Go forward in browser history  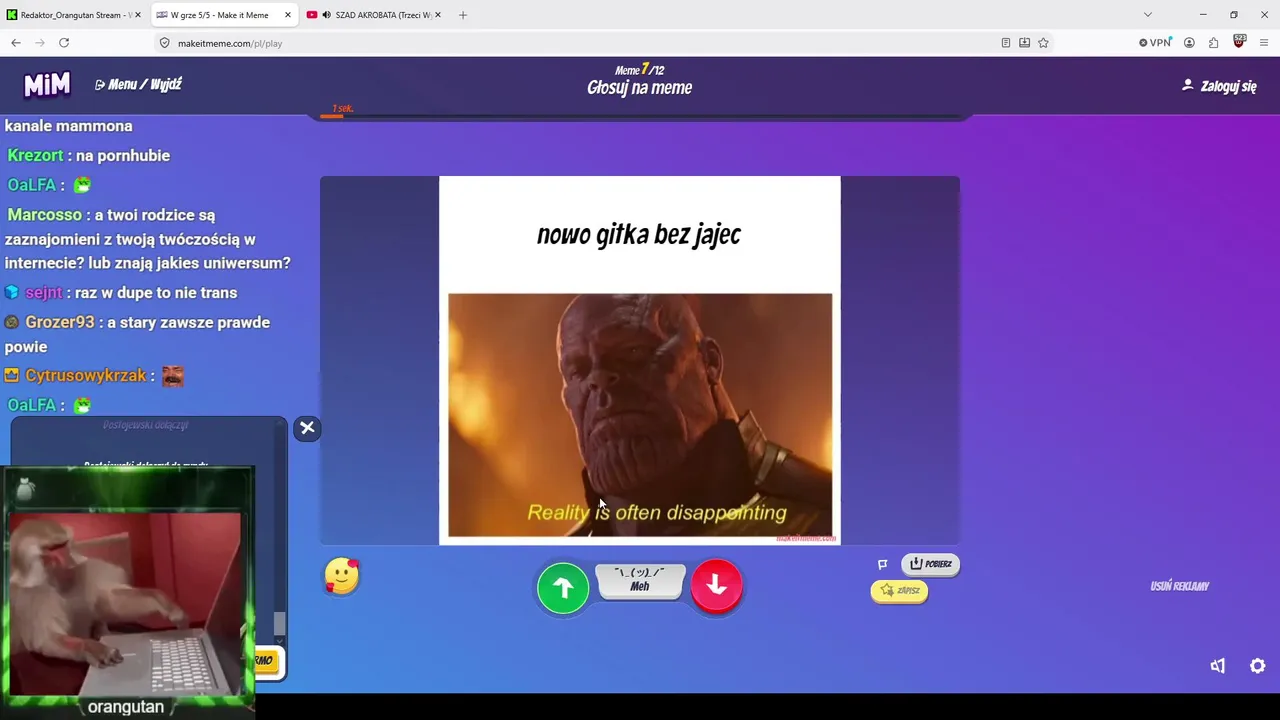click(x=40, y=43)
